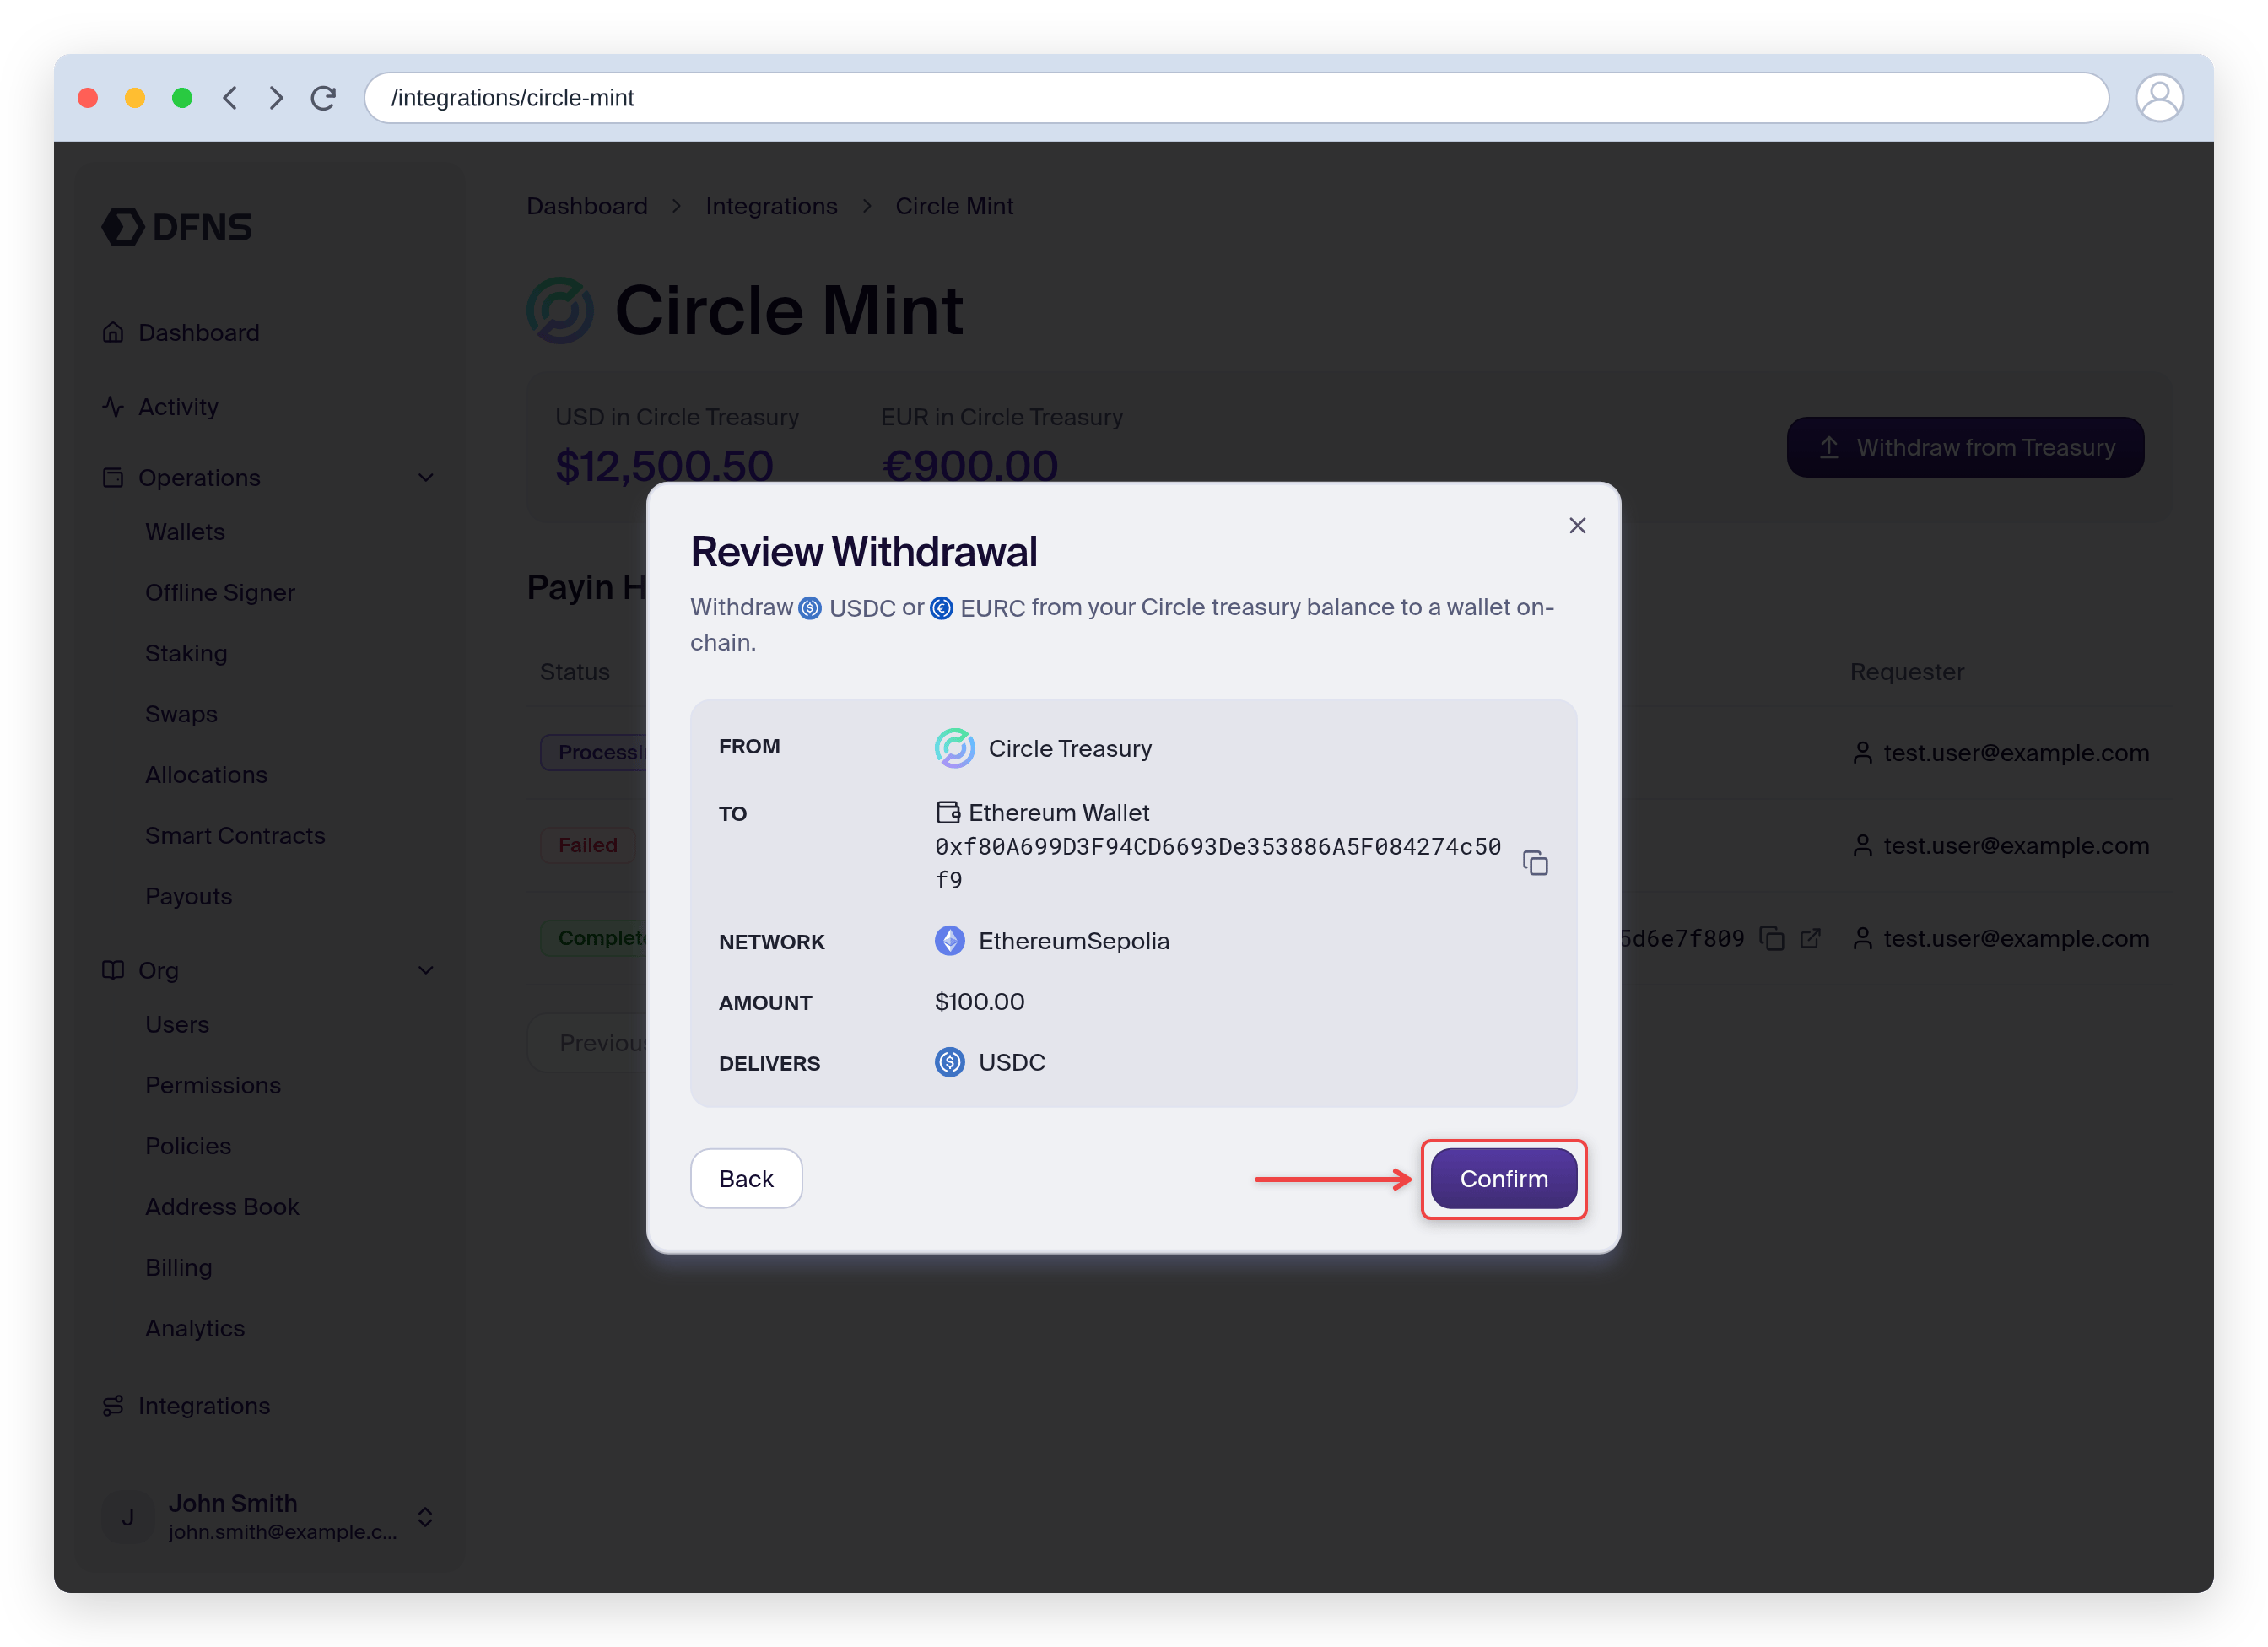This screenshot has width=2268, height=1647.
Task: Click the browser forward arrow
Action: (x=277, y=98)
